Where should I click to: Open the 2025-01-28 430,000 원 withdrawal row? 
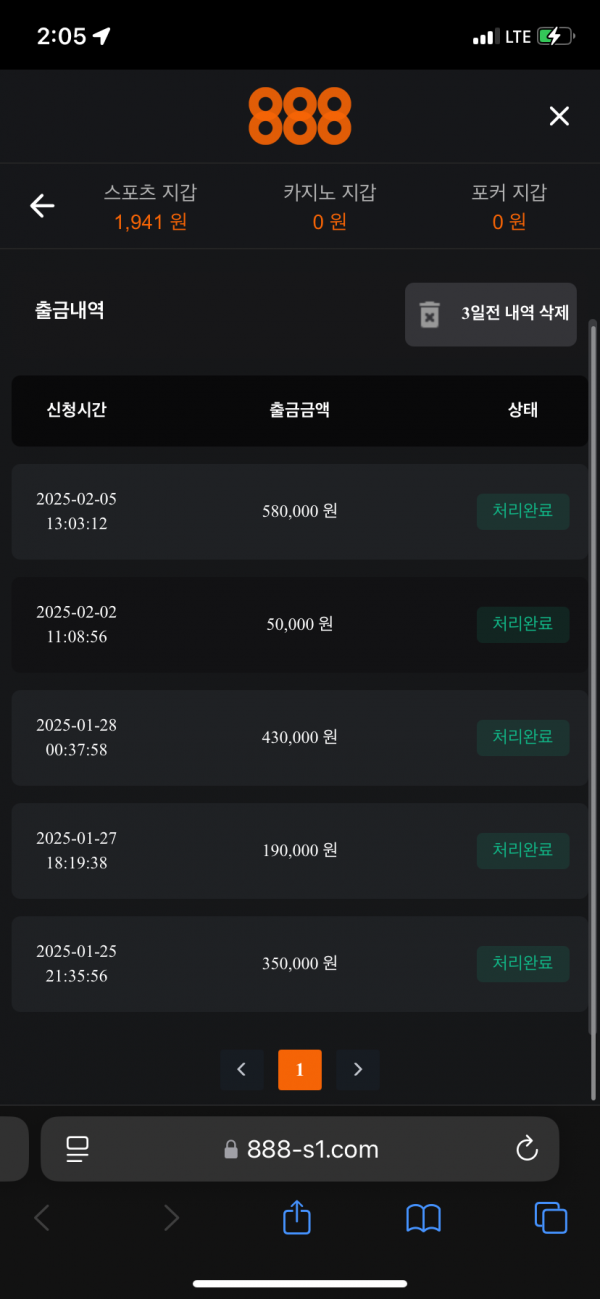coord(300,737)
